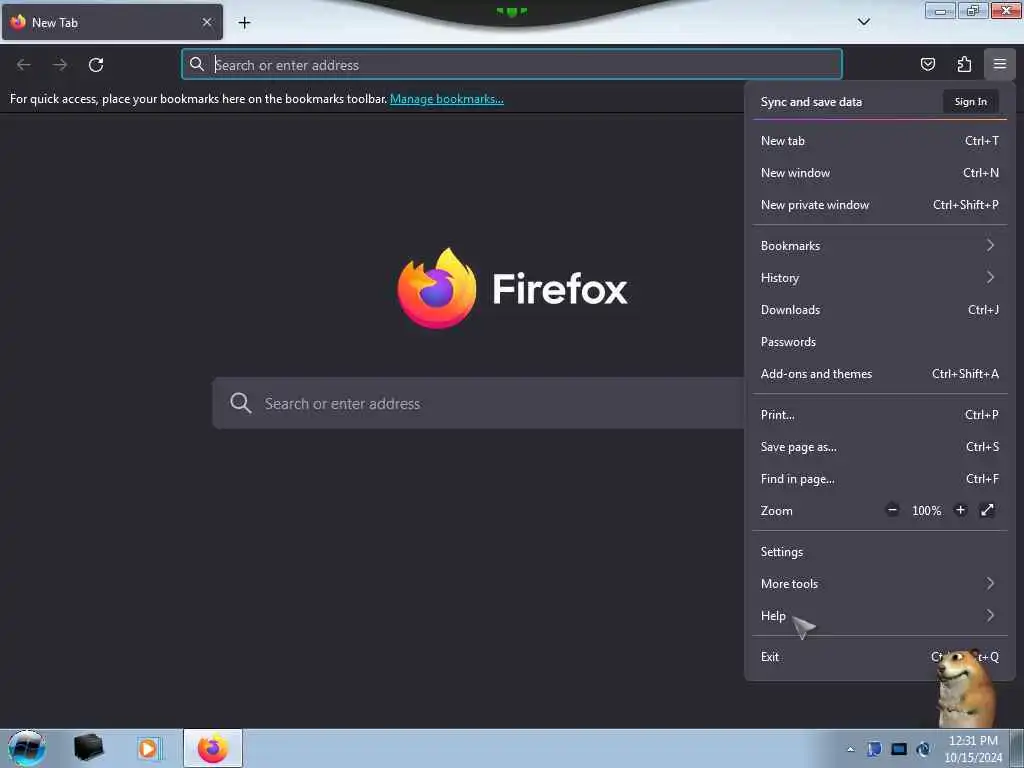Open the black box taskbar application

pyautogui.click(x=88, y=748)
